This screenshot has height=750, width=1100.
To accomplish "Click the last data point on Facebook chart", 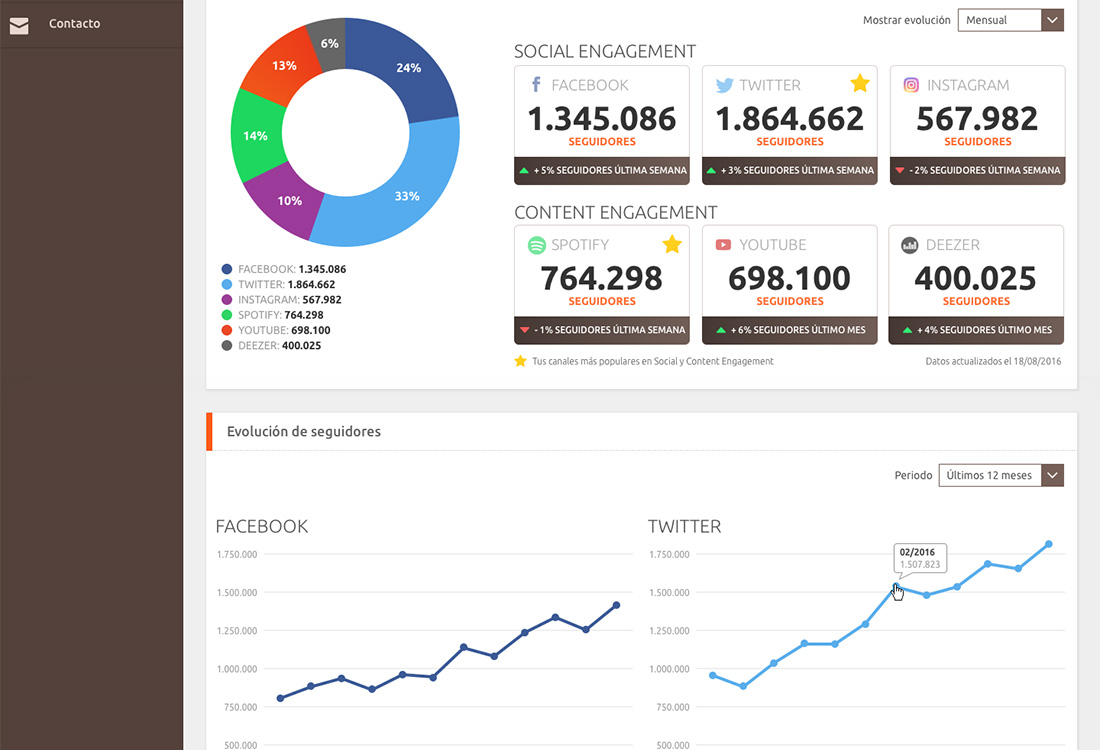I will (616, 605).
